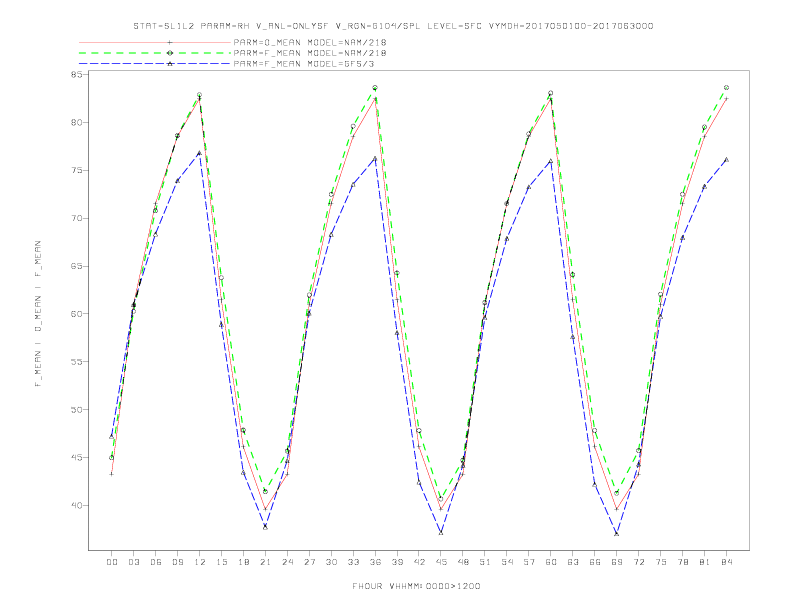
Task: Click the x-axis tick label 36
Action: click(375, 562)
